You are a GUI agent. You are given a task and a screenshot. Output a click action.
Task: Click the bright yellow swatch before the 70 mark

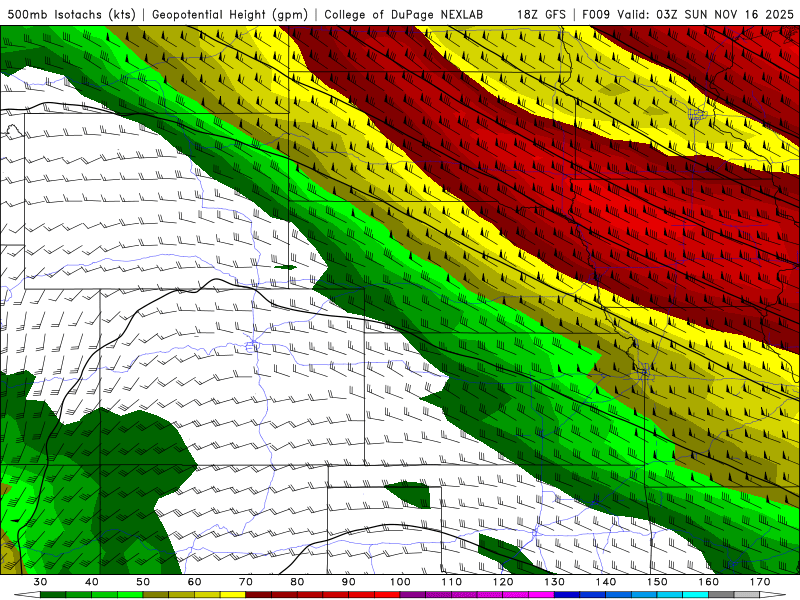[233, 595]
